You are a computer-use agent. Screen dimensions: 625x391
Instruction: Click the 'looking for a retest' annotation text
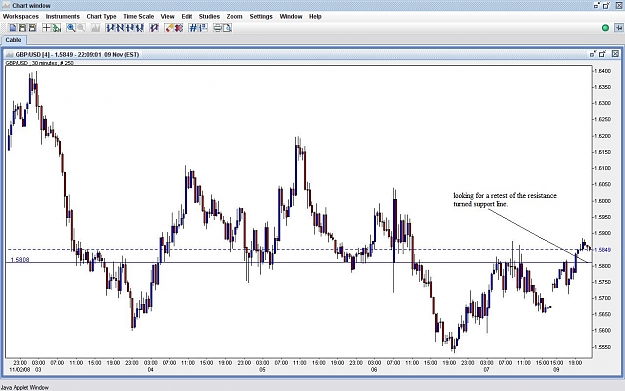505,200
